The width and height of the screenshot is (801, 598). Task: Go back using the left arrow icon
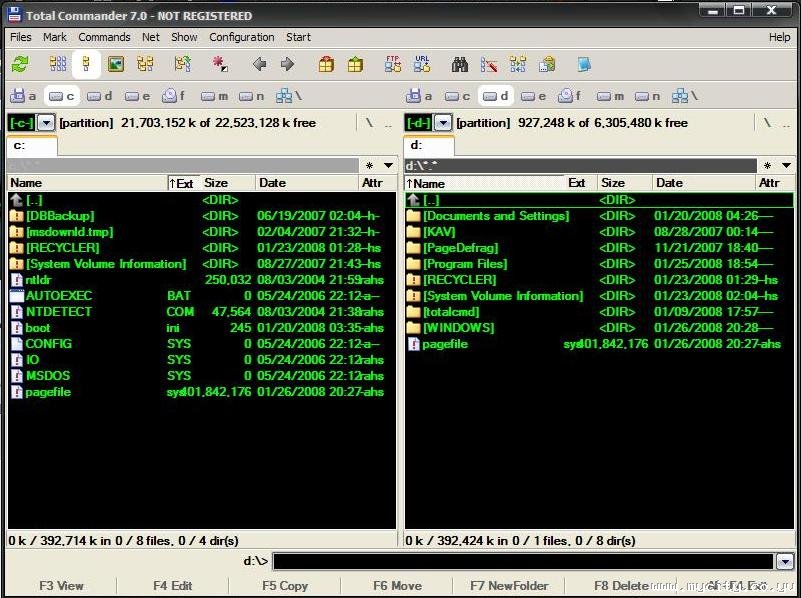click(x=260, y=64)
